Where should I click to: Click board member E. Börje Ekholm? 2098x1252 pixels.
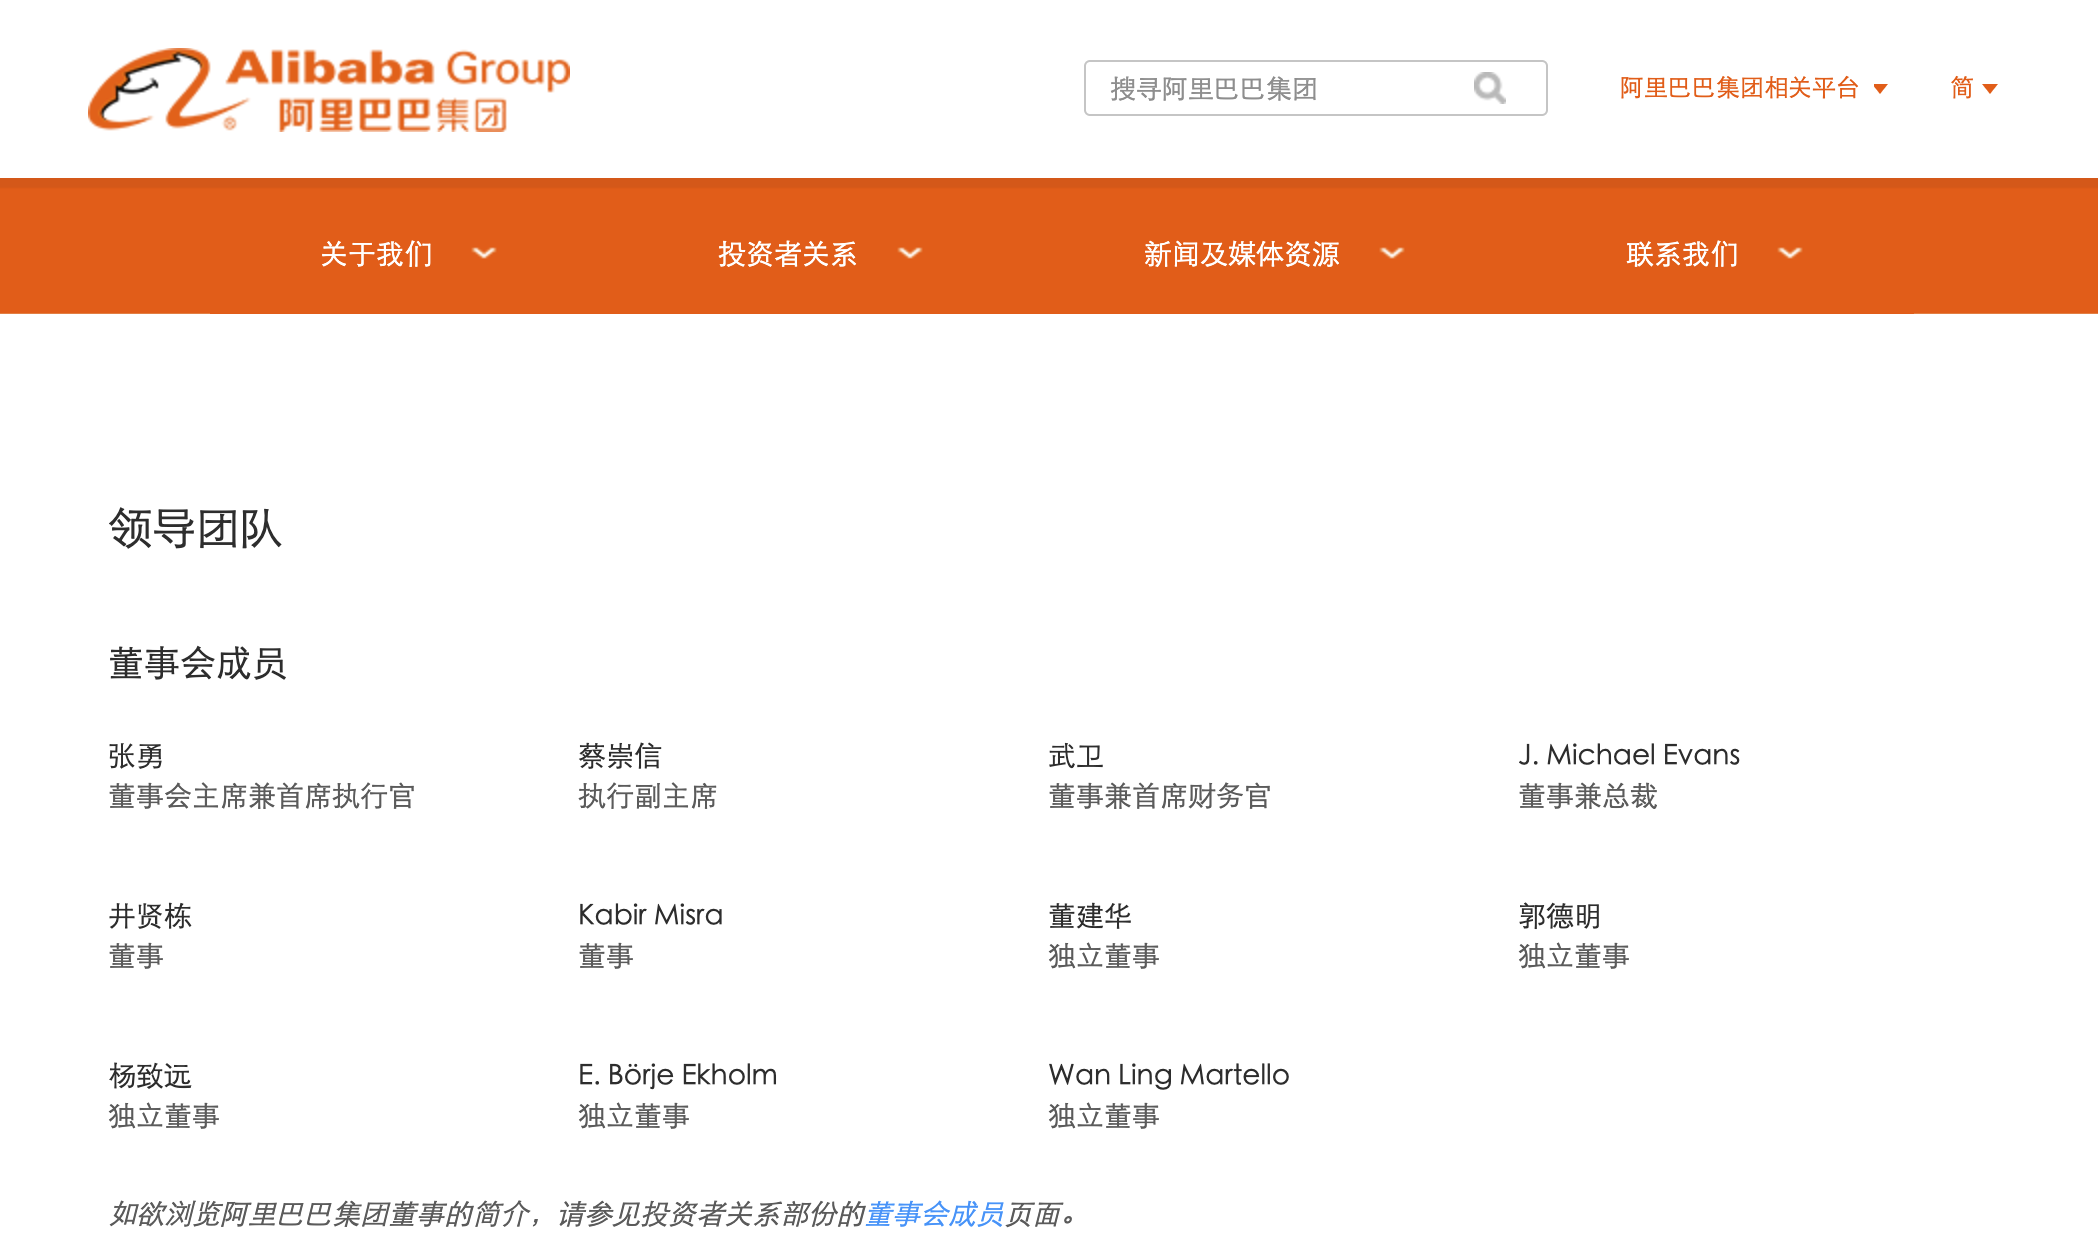[677, 1075]
